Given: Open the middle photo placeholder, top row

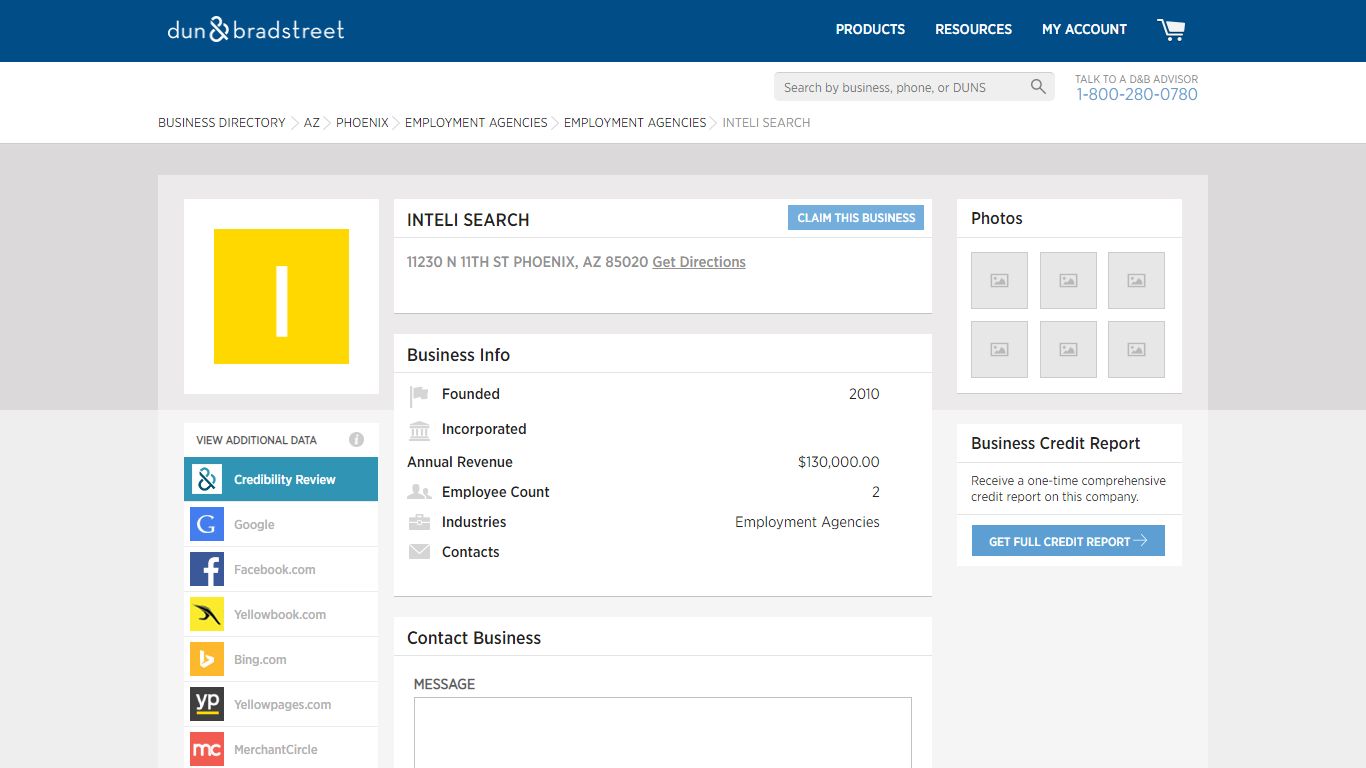Looking at the screenshot, I should point(1068,280).
